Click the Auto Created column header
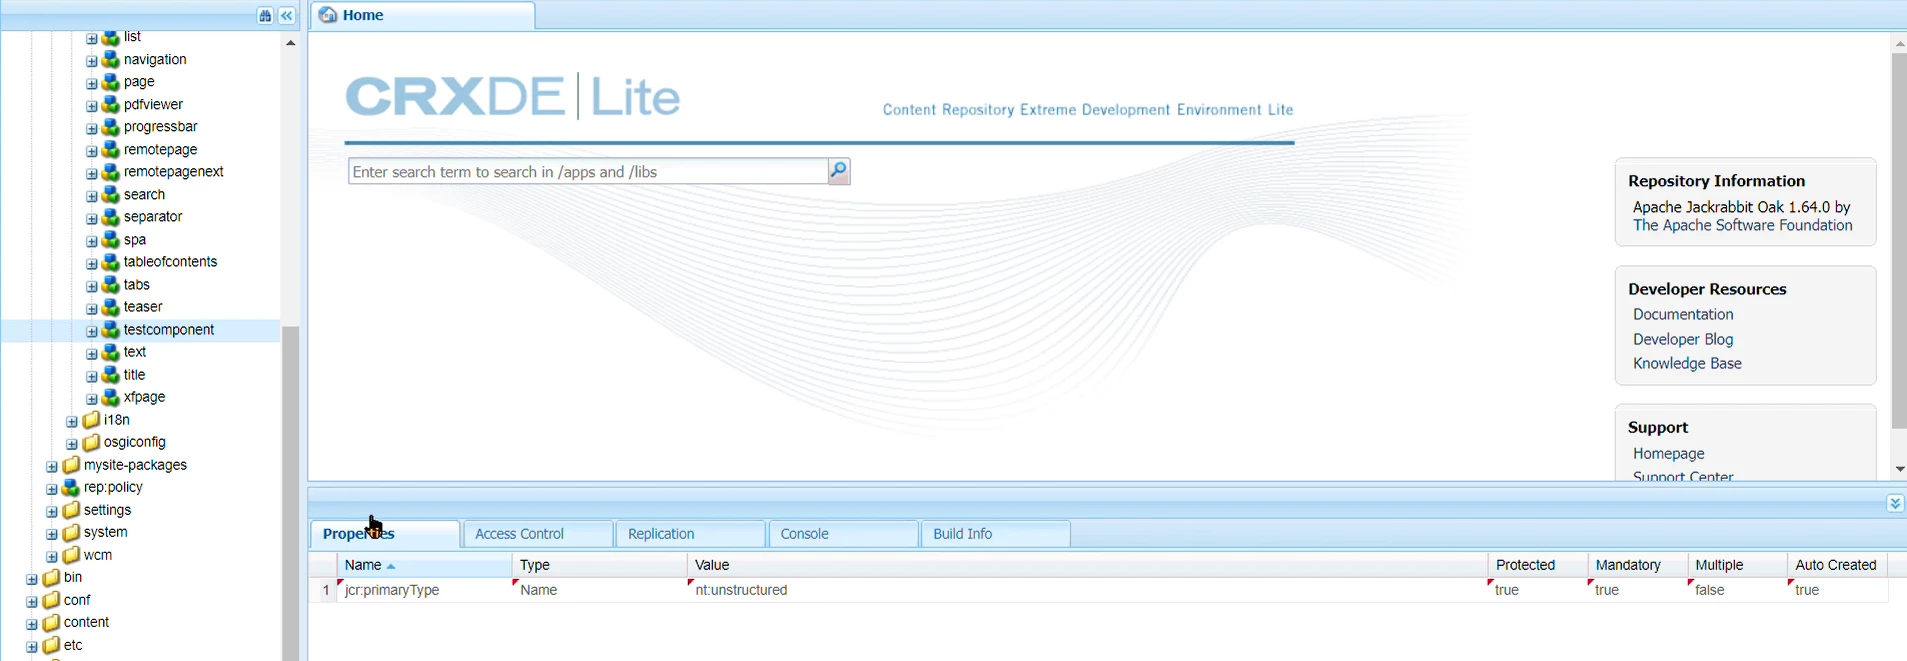Image resolution: width=1907 pixels, height=661 pixels. point(1837,565)
